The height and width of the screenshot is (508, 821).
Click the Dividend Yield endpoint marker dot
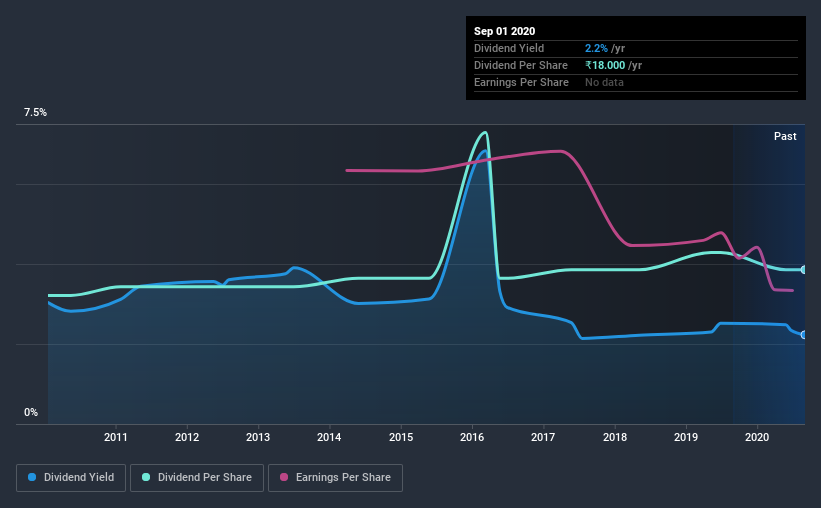point(804,335)
